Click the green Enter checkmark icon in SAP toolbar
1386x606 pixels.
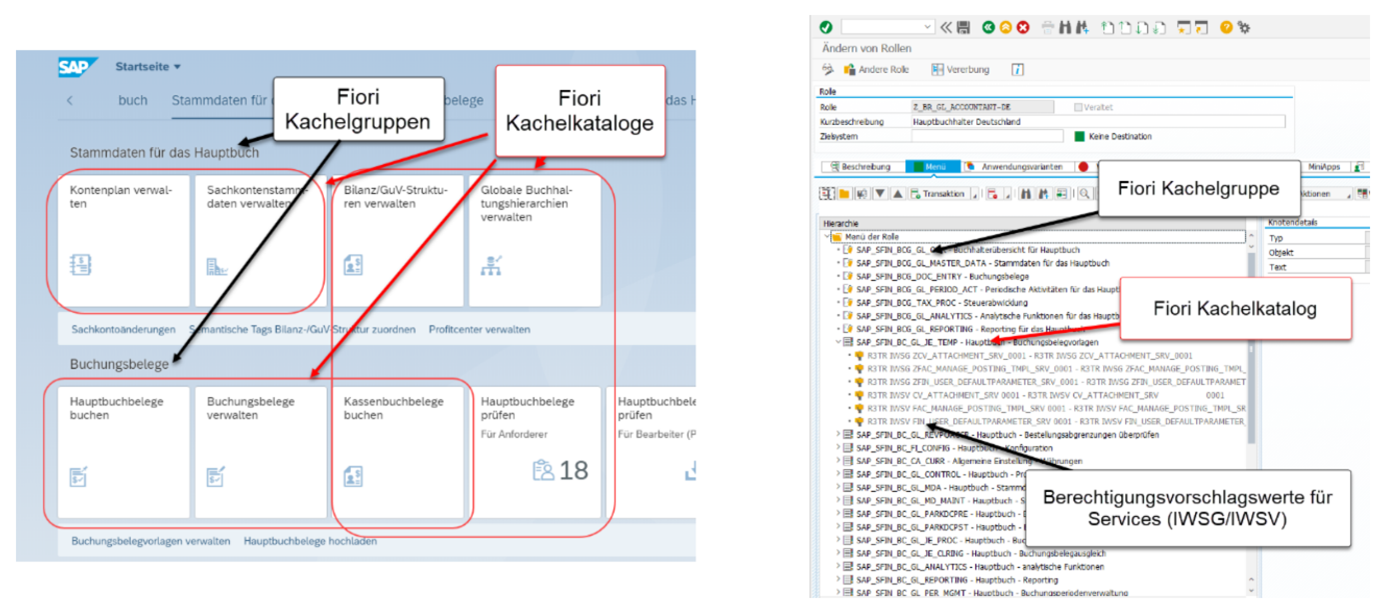pyautogui.click(x=826, y=27)
